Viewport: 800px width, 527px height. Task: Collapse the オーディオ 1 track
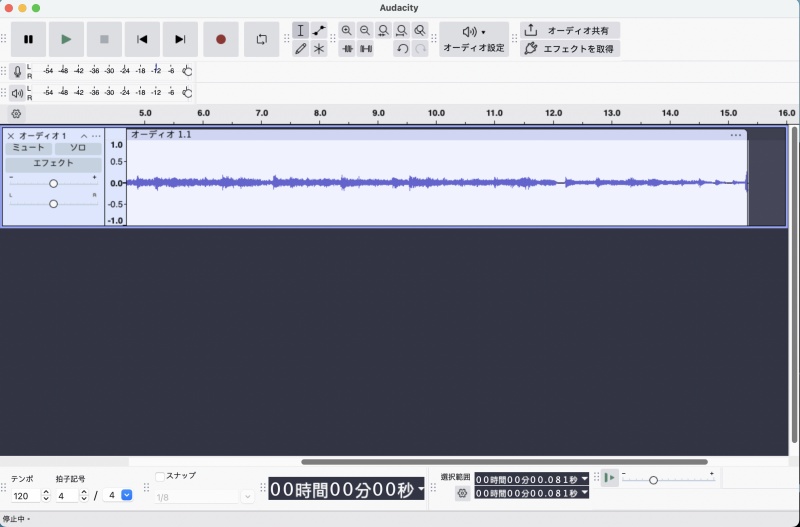point(84,136)
